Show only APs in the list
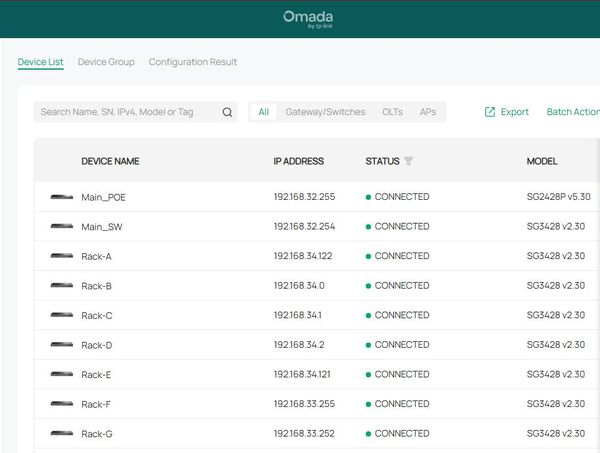 tap(428, 112)
